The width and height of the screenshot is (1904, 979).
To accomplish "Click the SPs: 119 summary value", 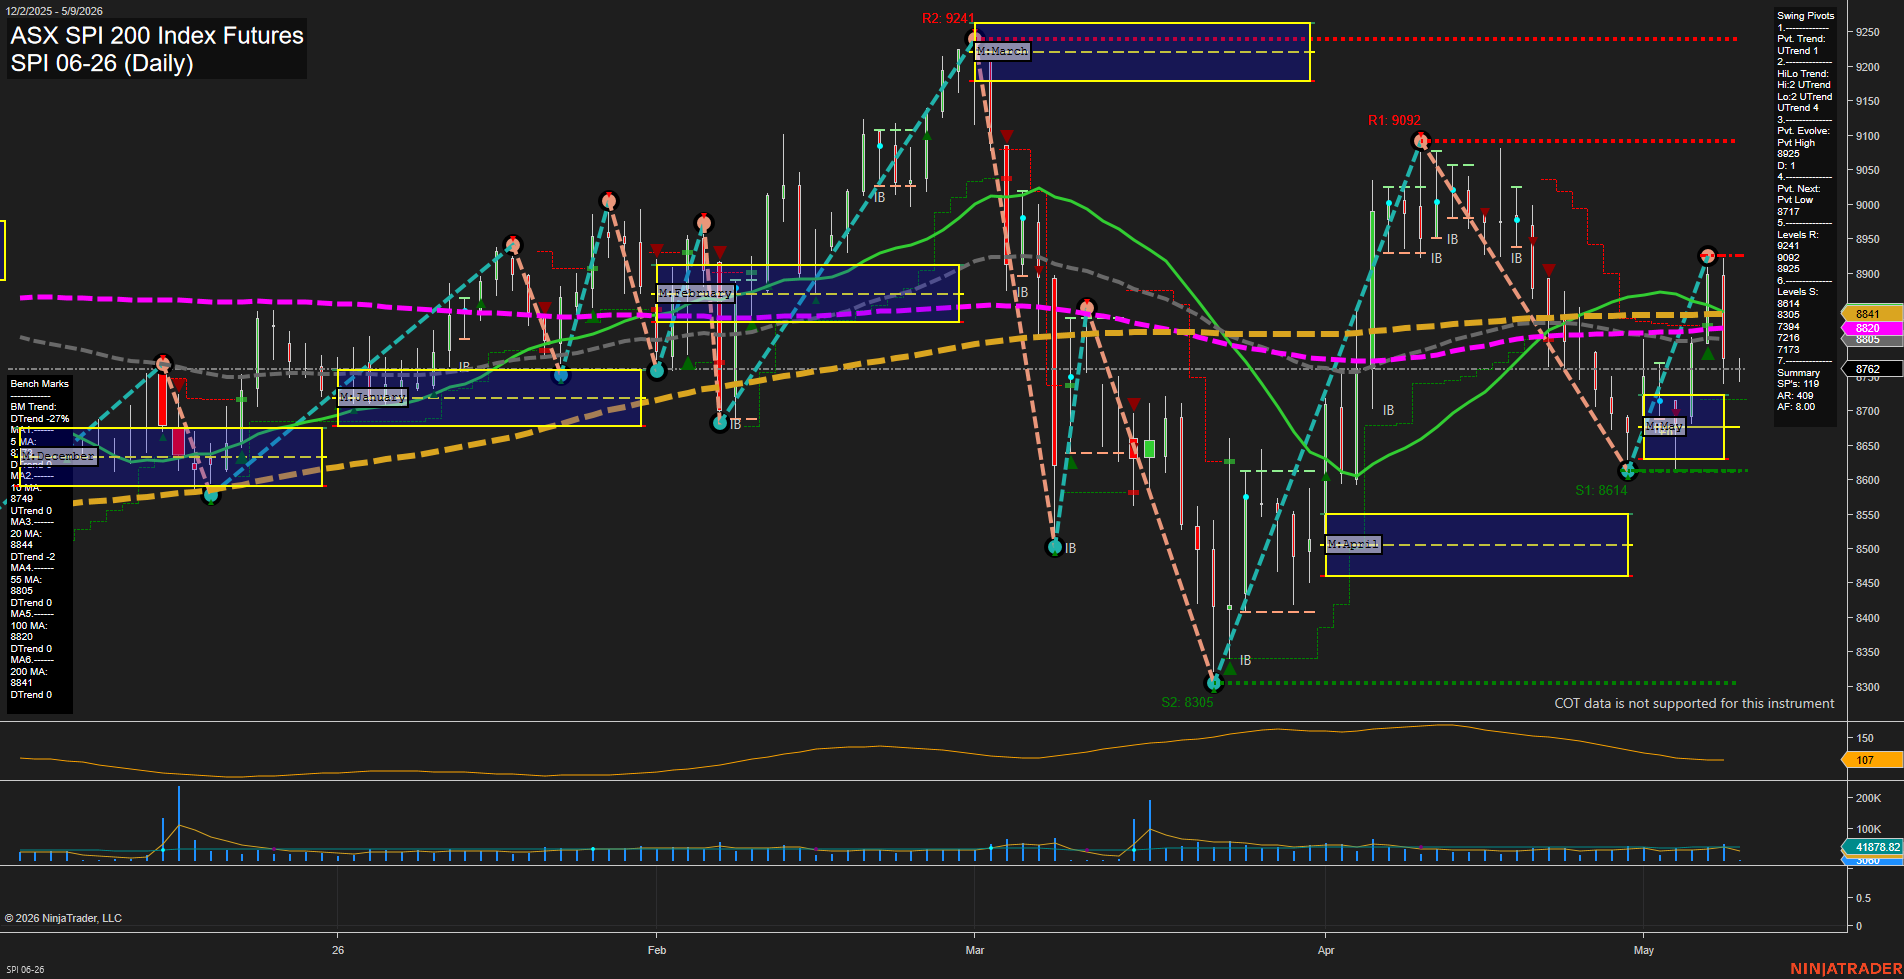I will point(1798,384).
